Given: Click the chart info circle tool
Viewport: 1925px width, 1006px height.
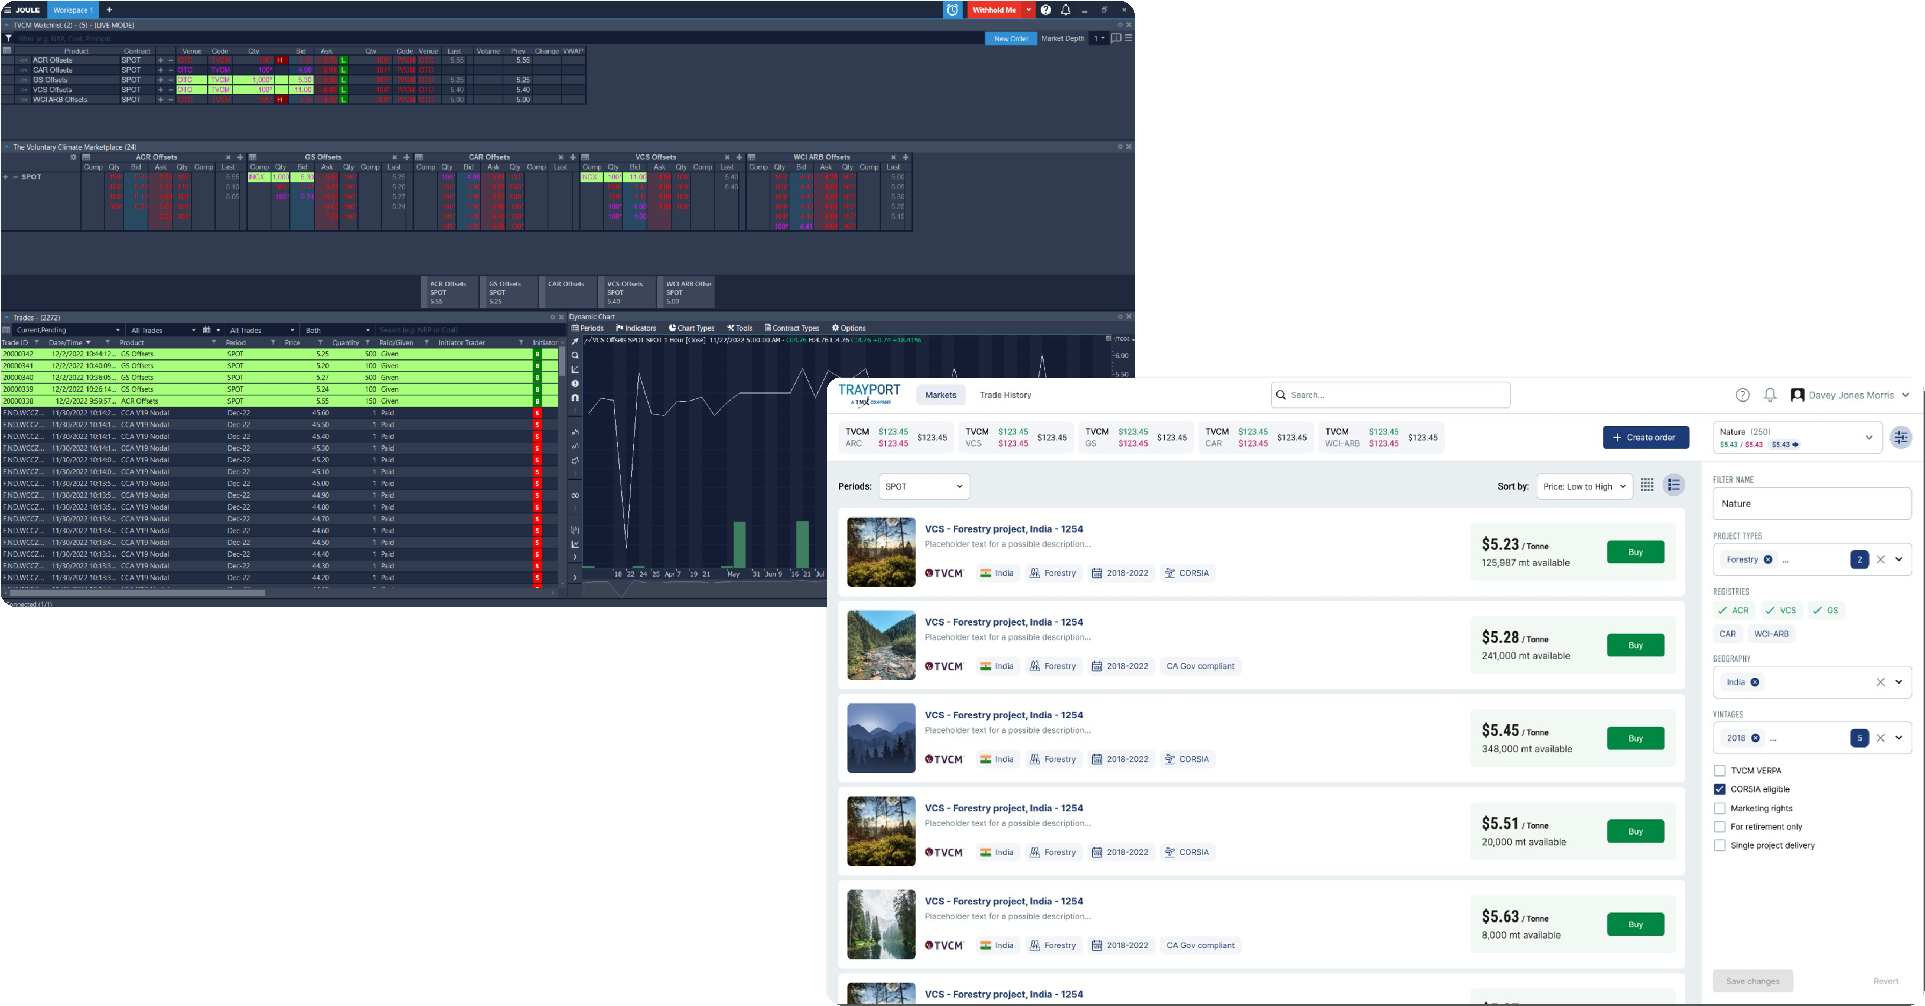Looking at the screenshot, I should pyautogui.click(x=575, y=383).
